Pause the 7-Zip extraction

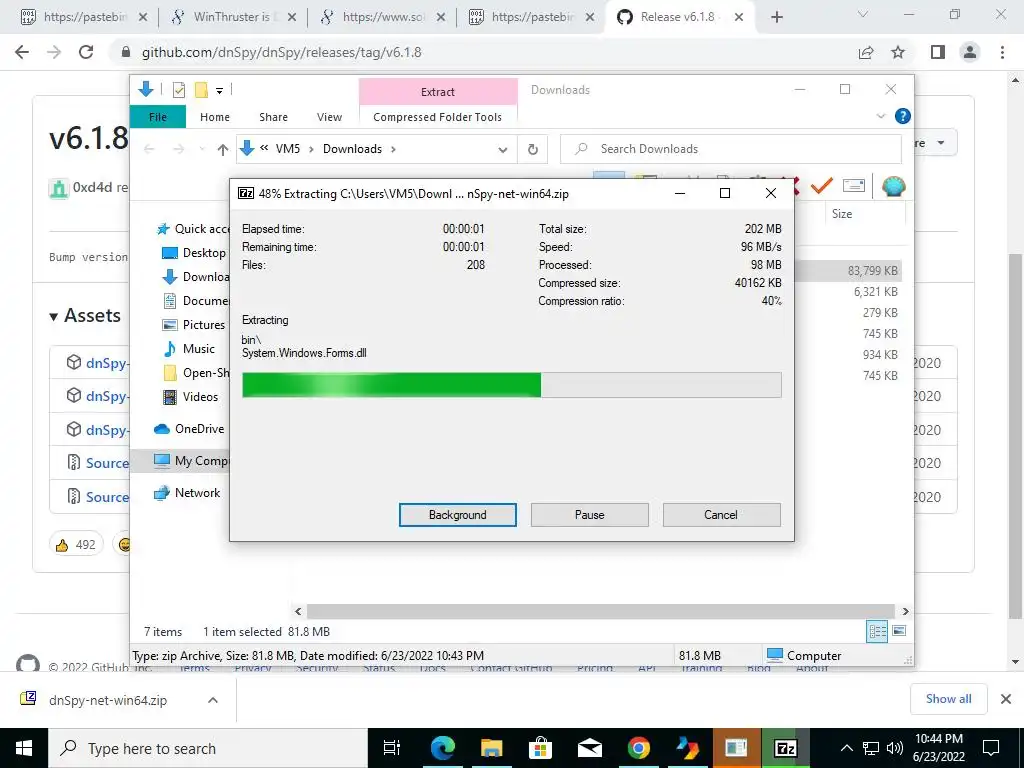click(589, 515)
